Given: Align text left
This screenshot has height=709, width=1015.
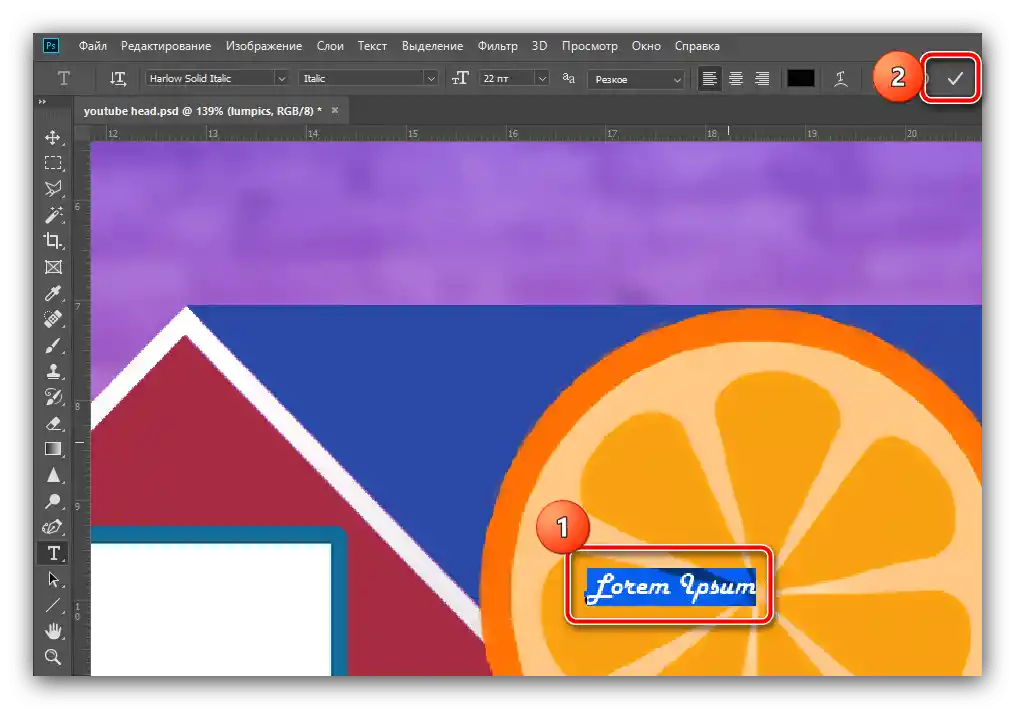Looking at the screenshot, I should (709, 78).
